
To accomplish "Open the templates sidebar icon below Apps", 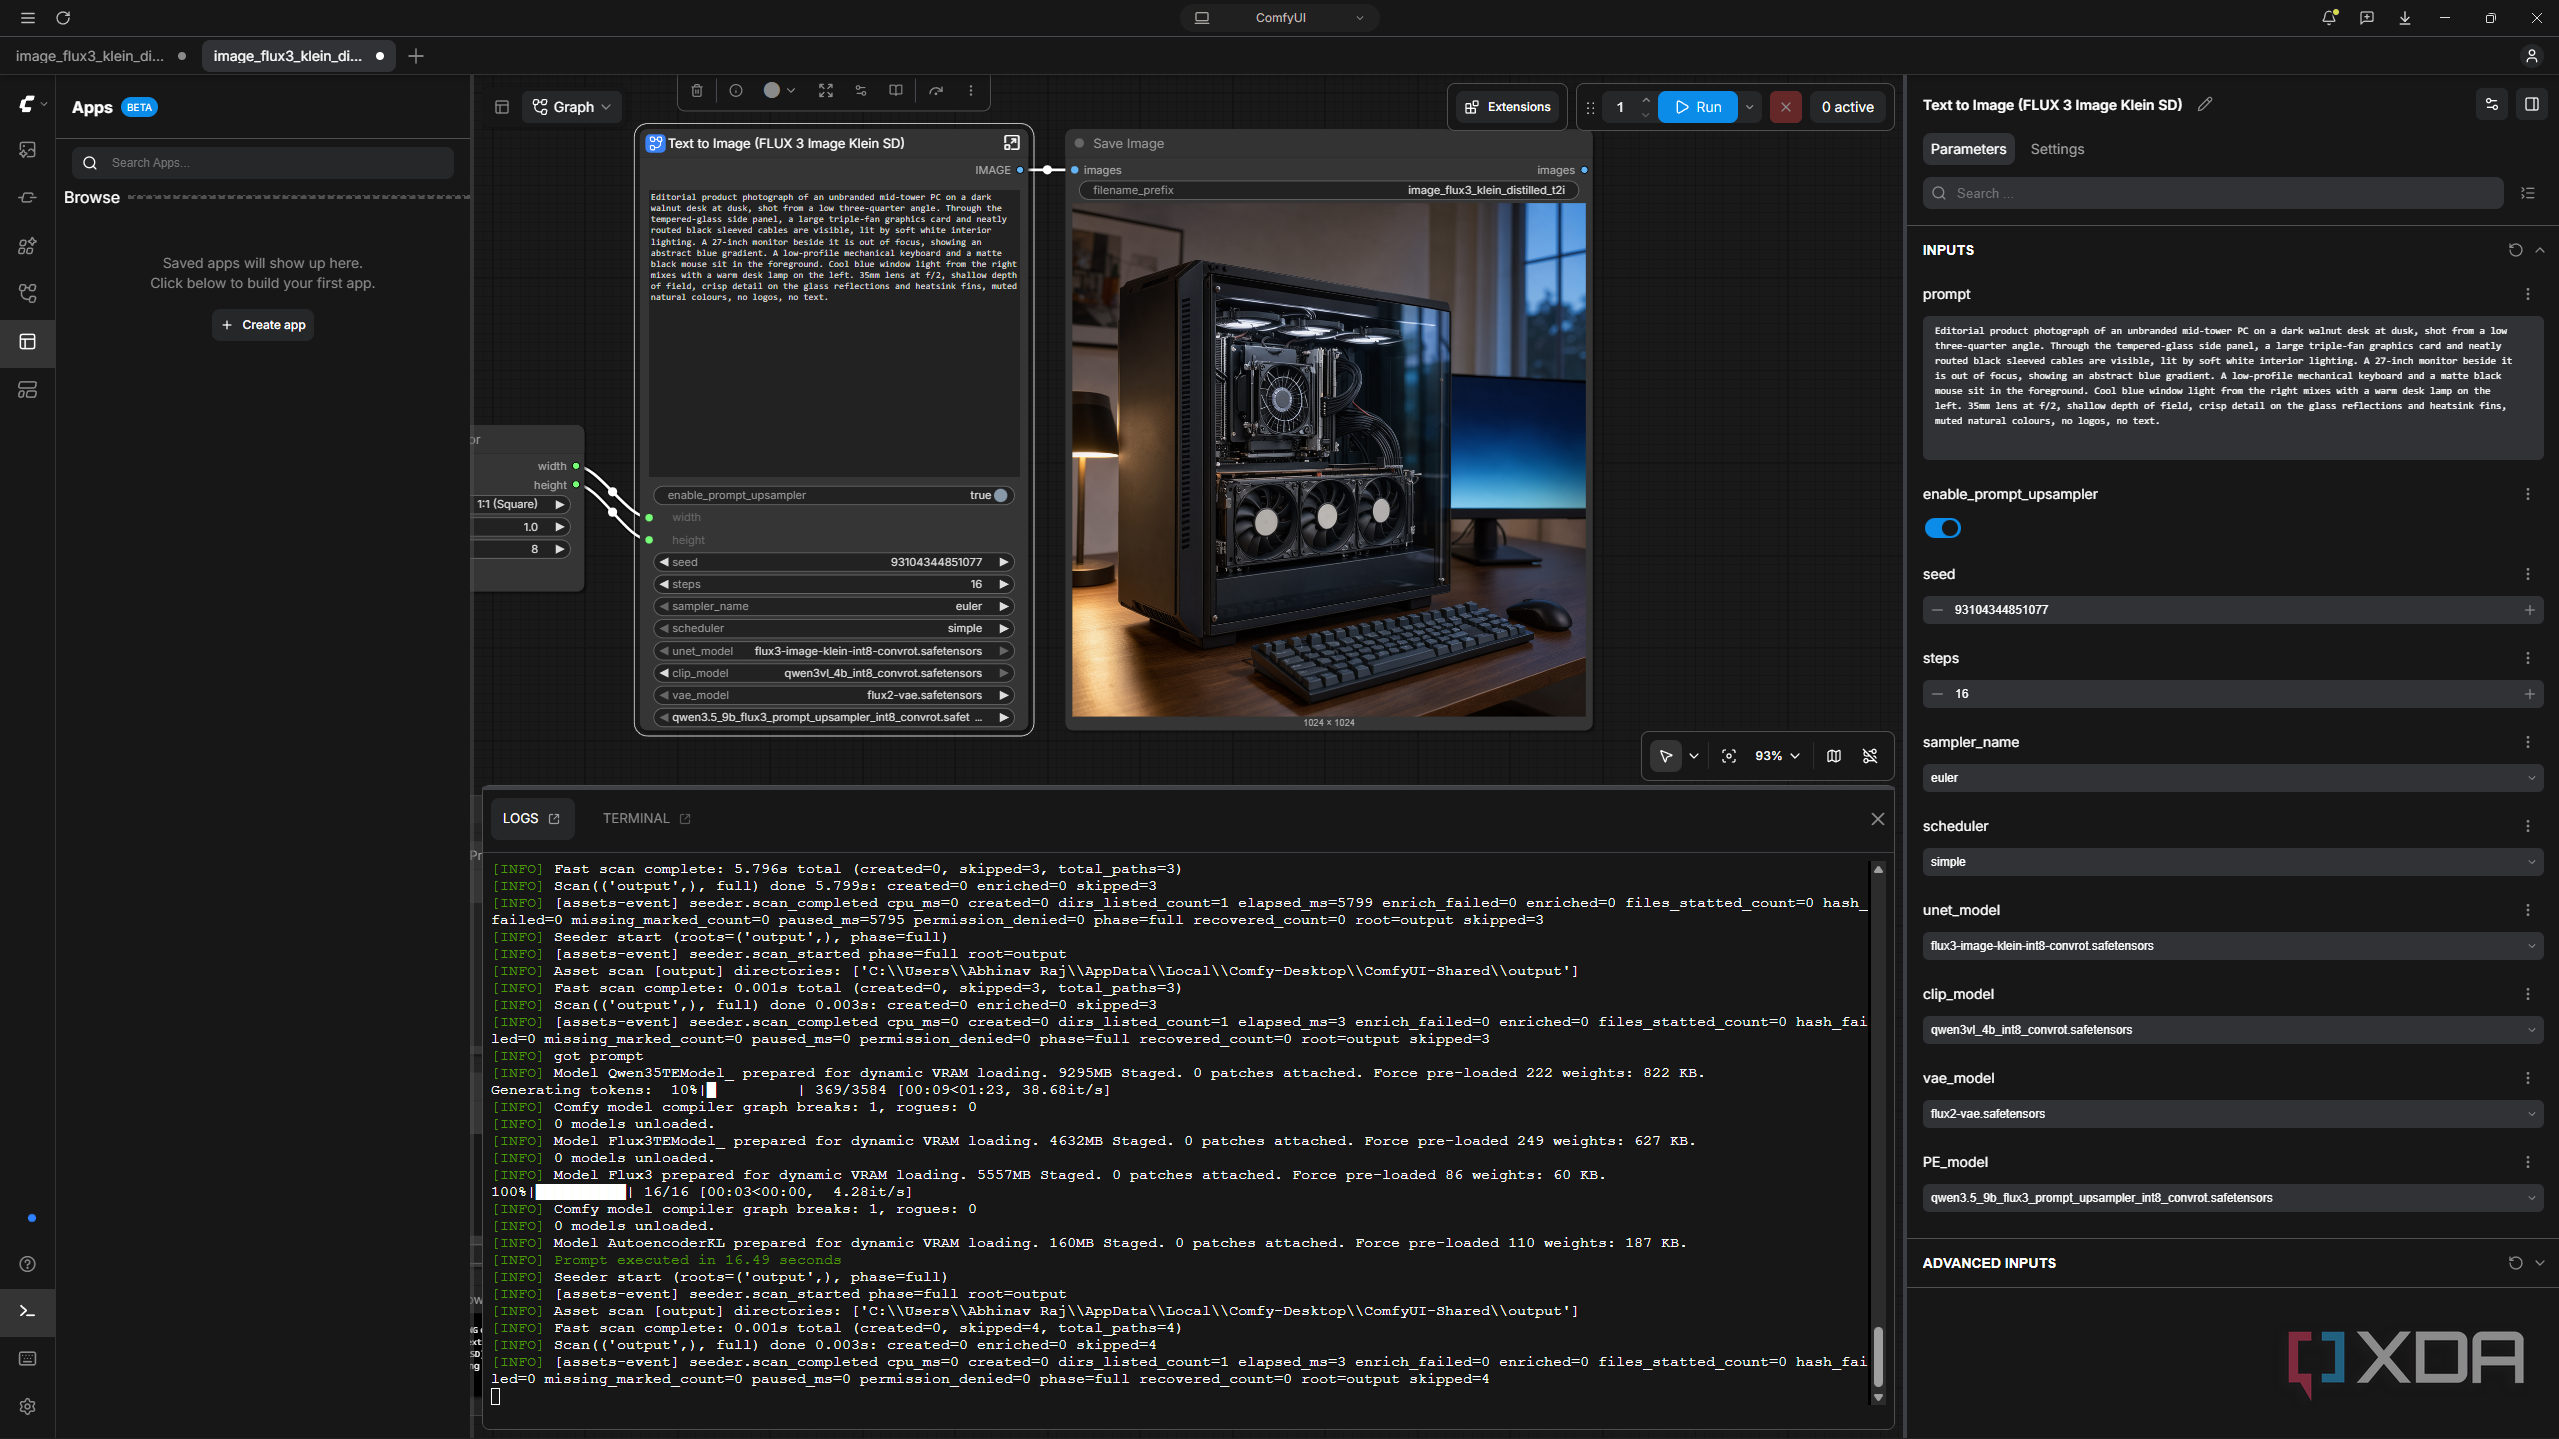I will coord(27,390).
